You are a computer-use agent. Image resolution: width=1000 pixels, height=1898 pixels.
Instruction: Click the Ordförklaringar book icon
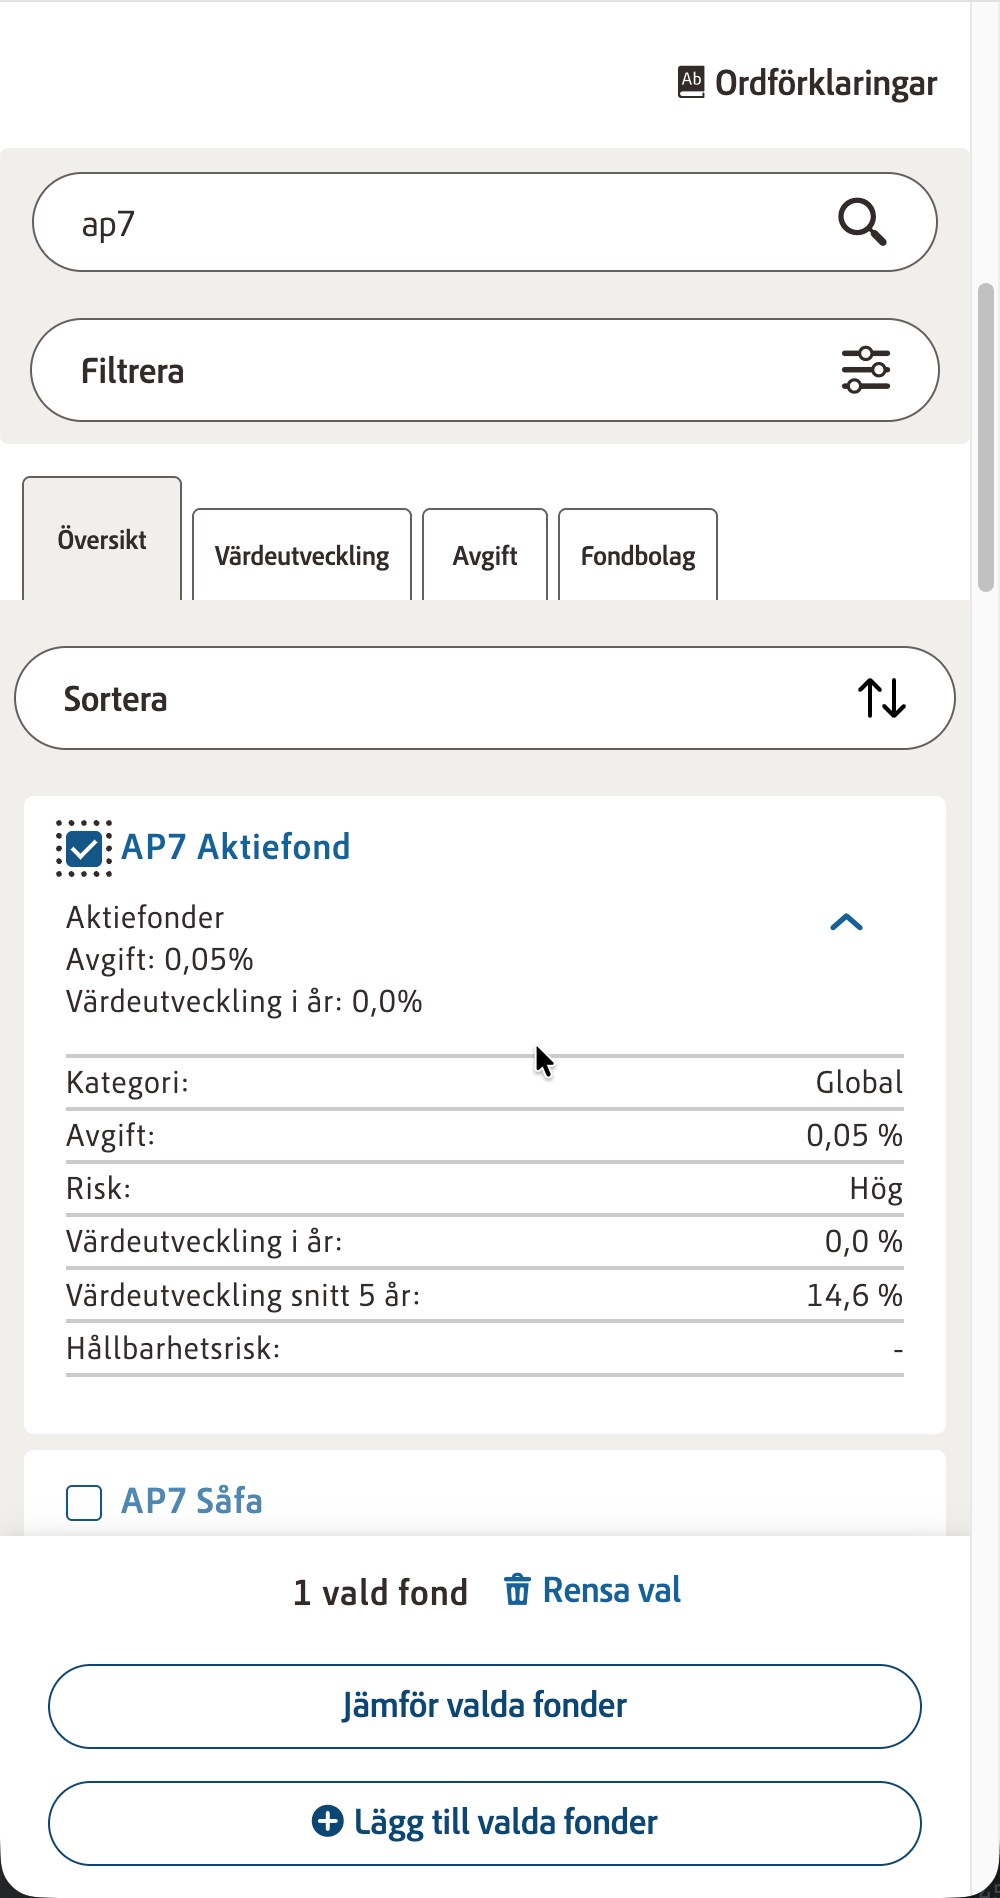[x=691, y=82]
